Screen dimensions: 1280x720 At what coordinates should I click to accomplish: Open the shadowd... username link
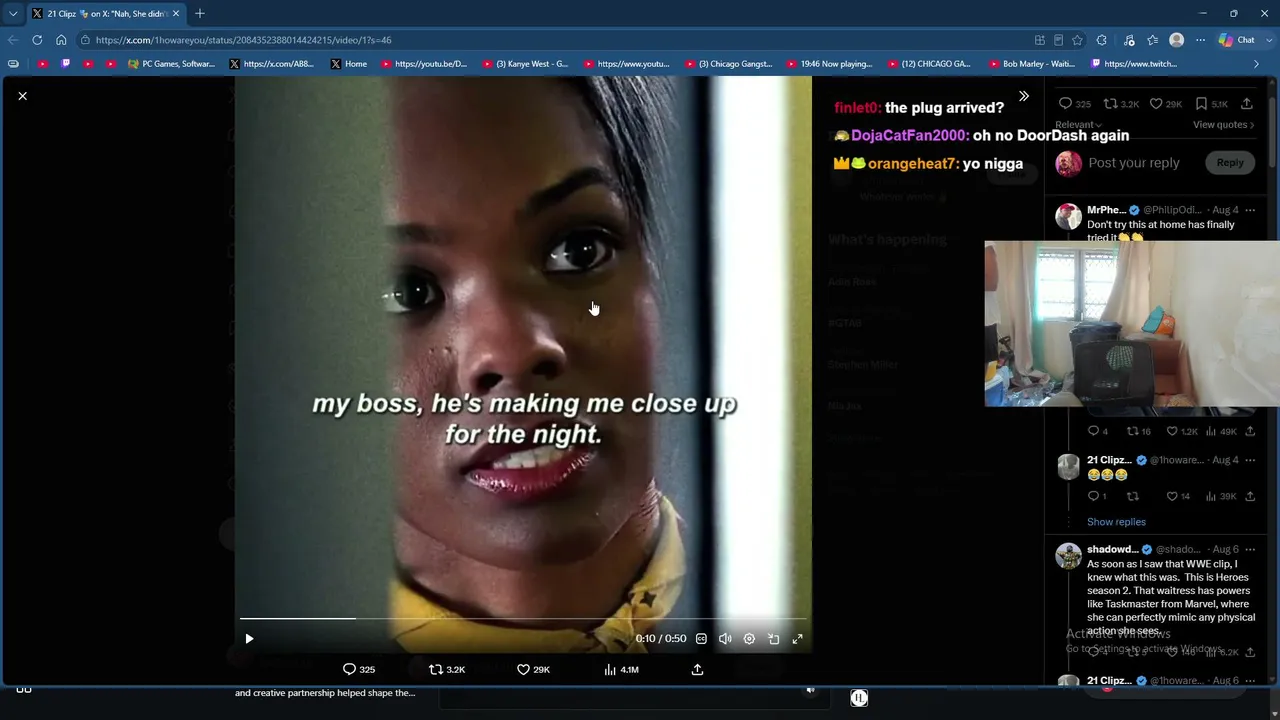coord(1113,549)
